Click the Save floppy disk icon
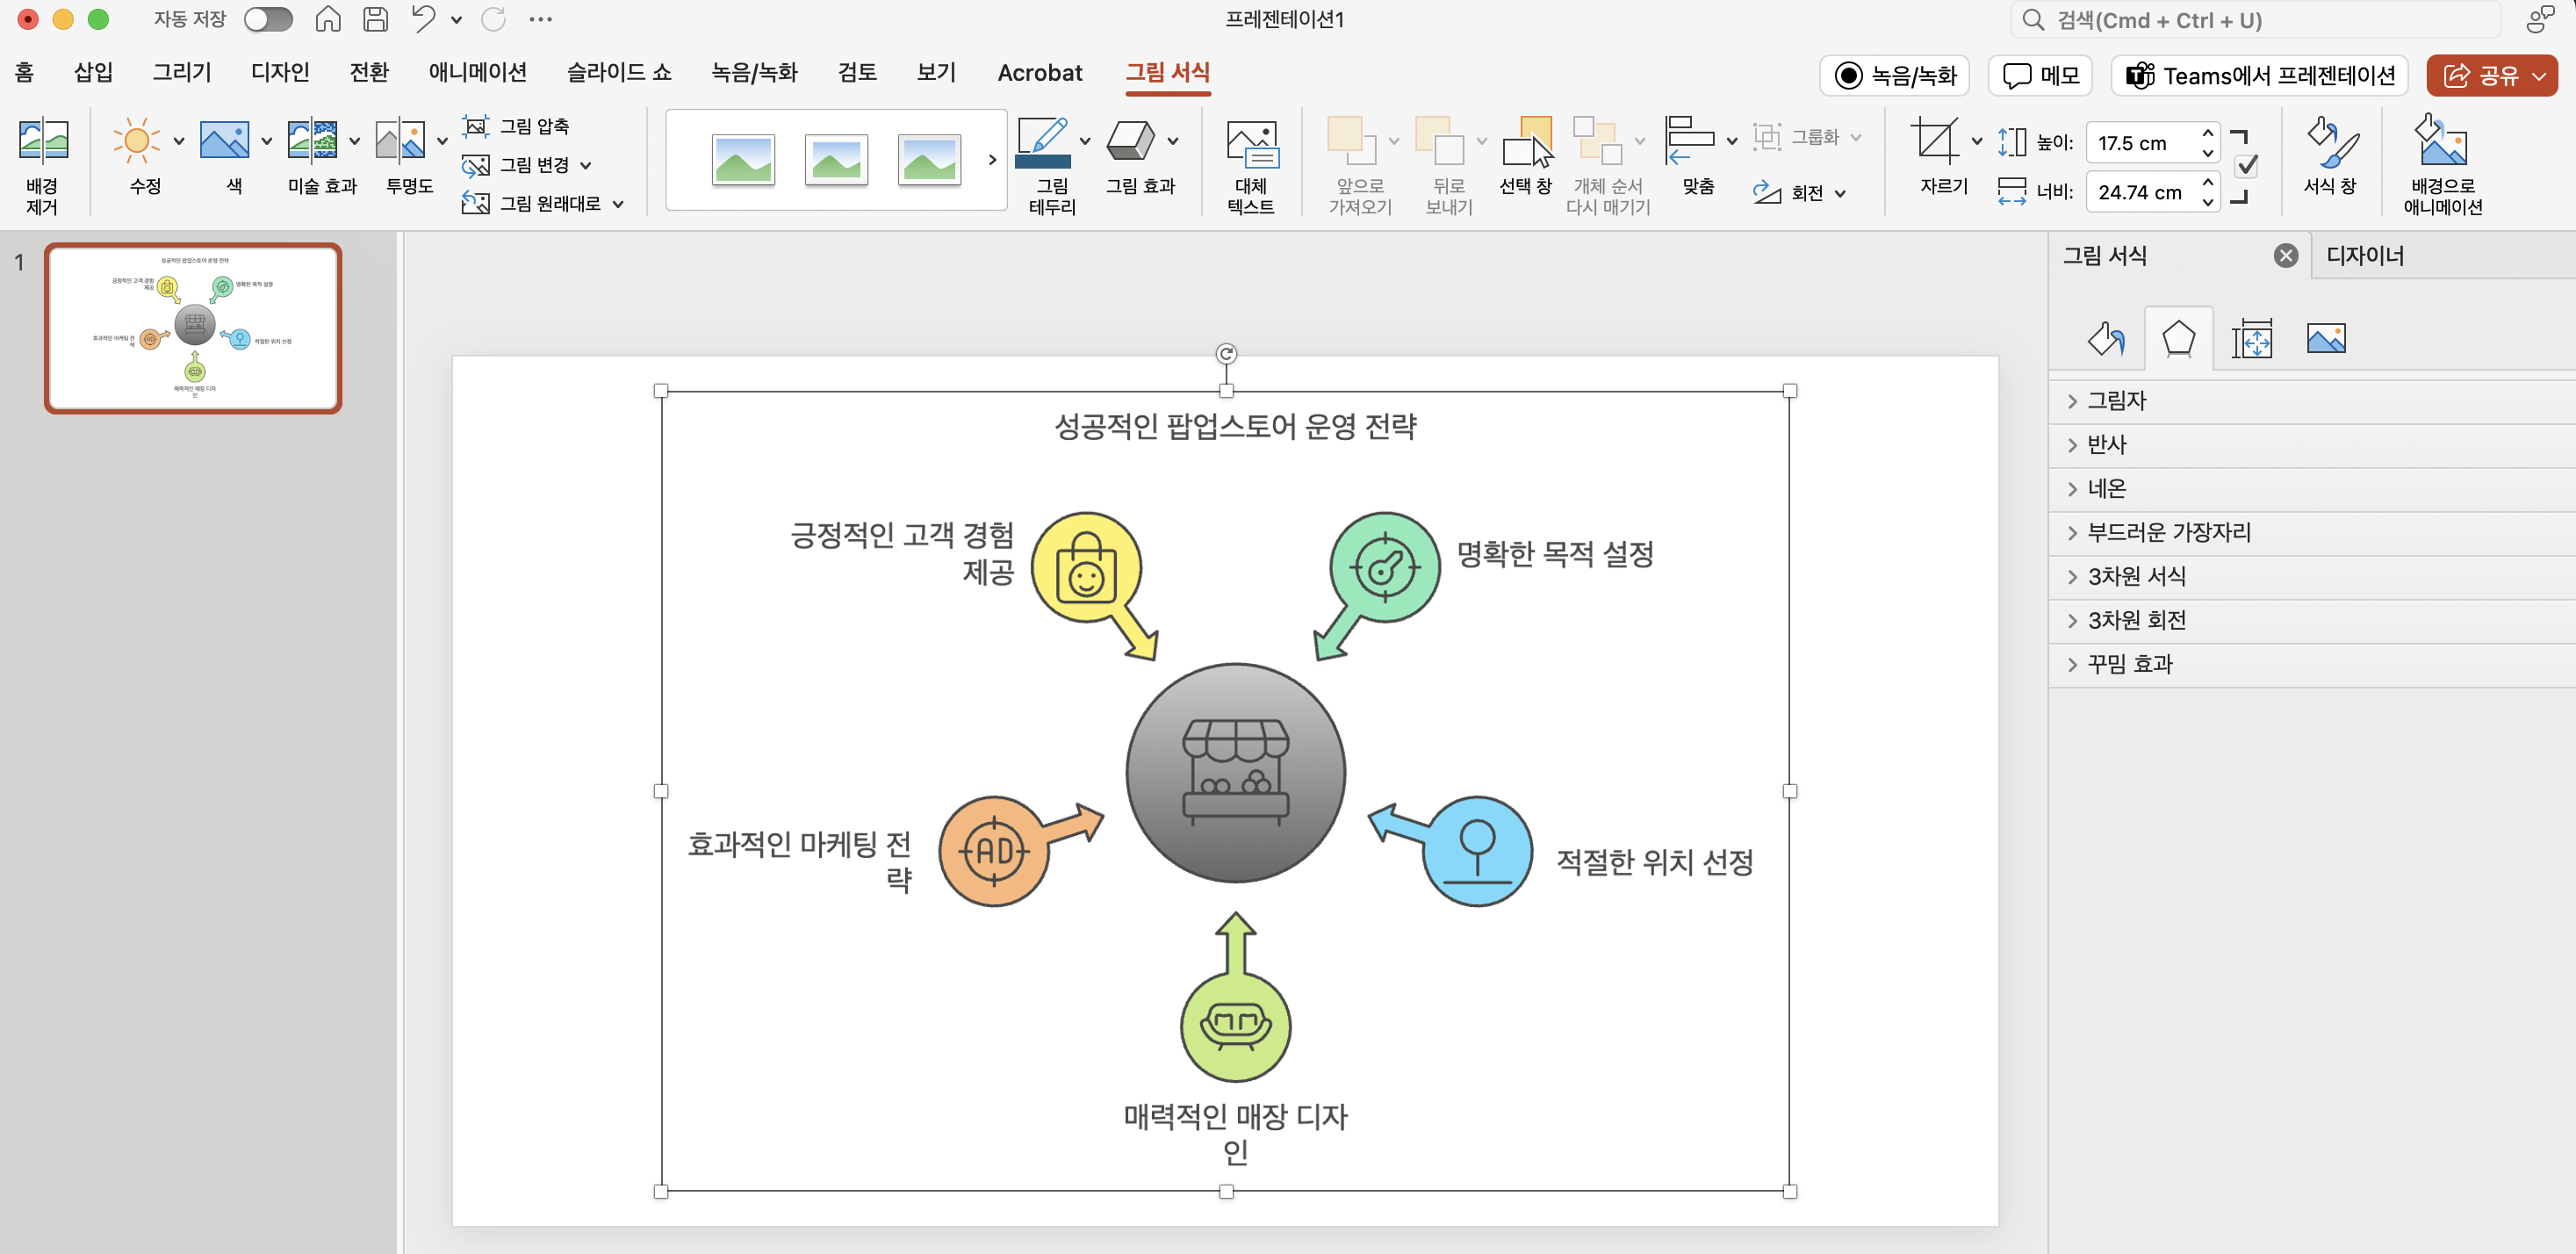The width and height of the screenshot is (2576, 1254). pos(376,19)
